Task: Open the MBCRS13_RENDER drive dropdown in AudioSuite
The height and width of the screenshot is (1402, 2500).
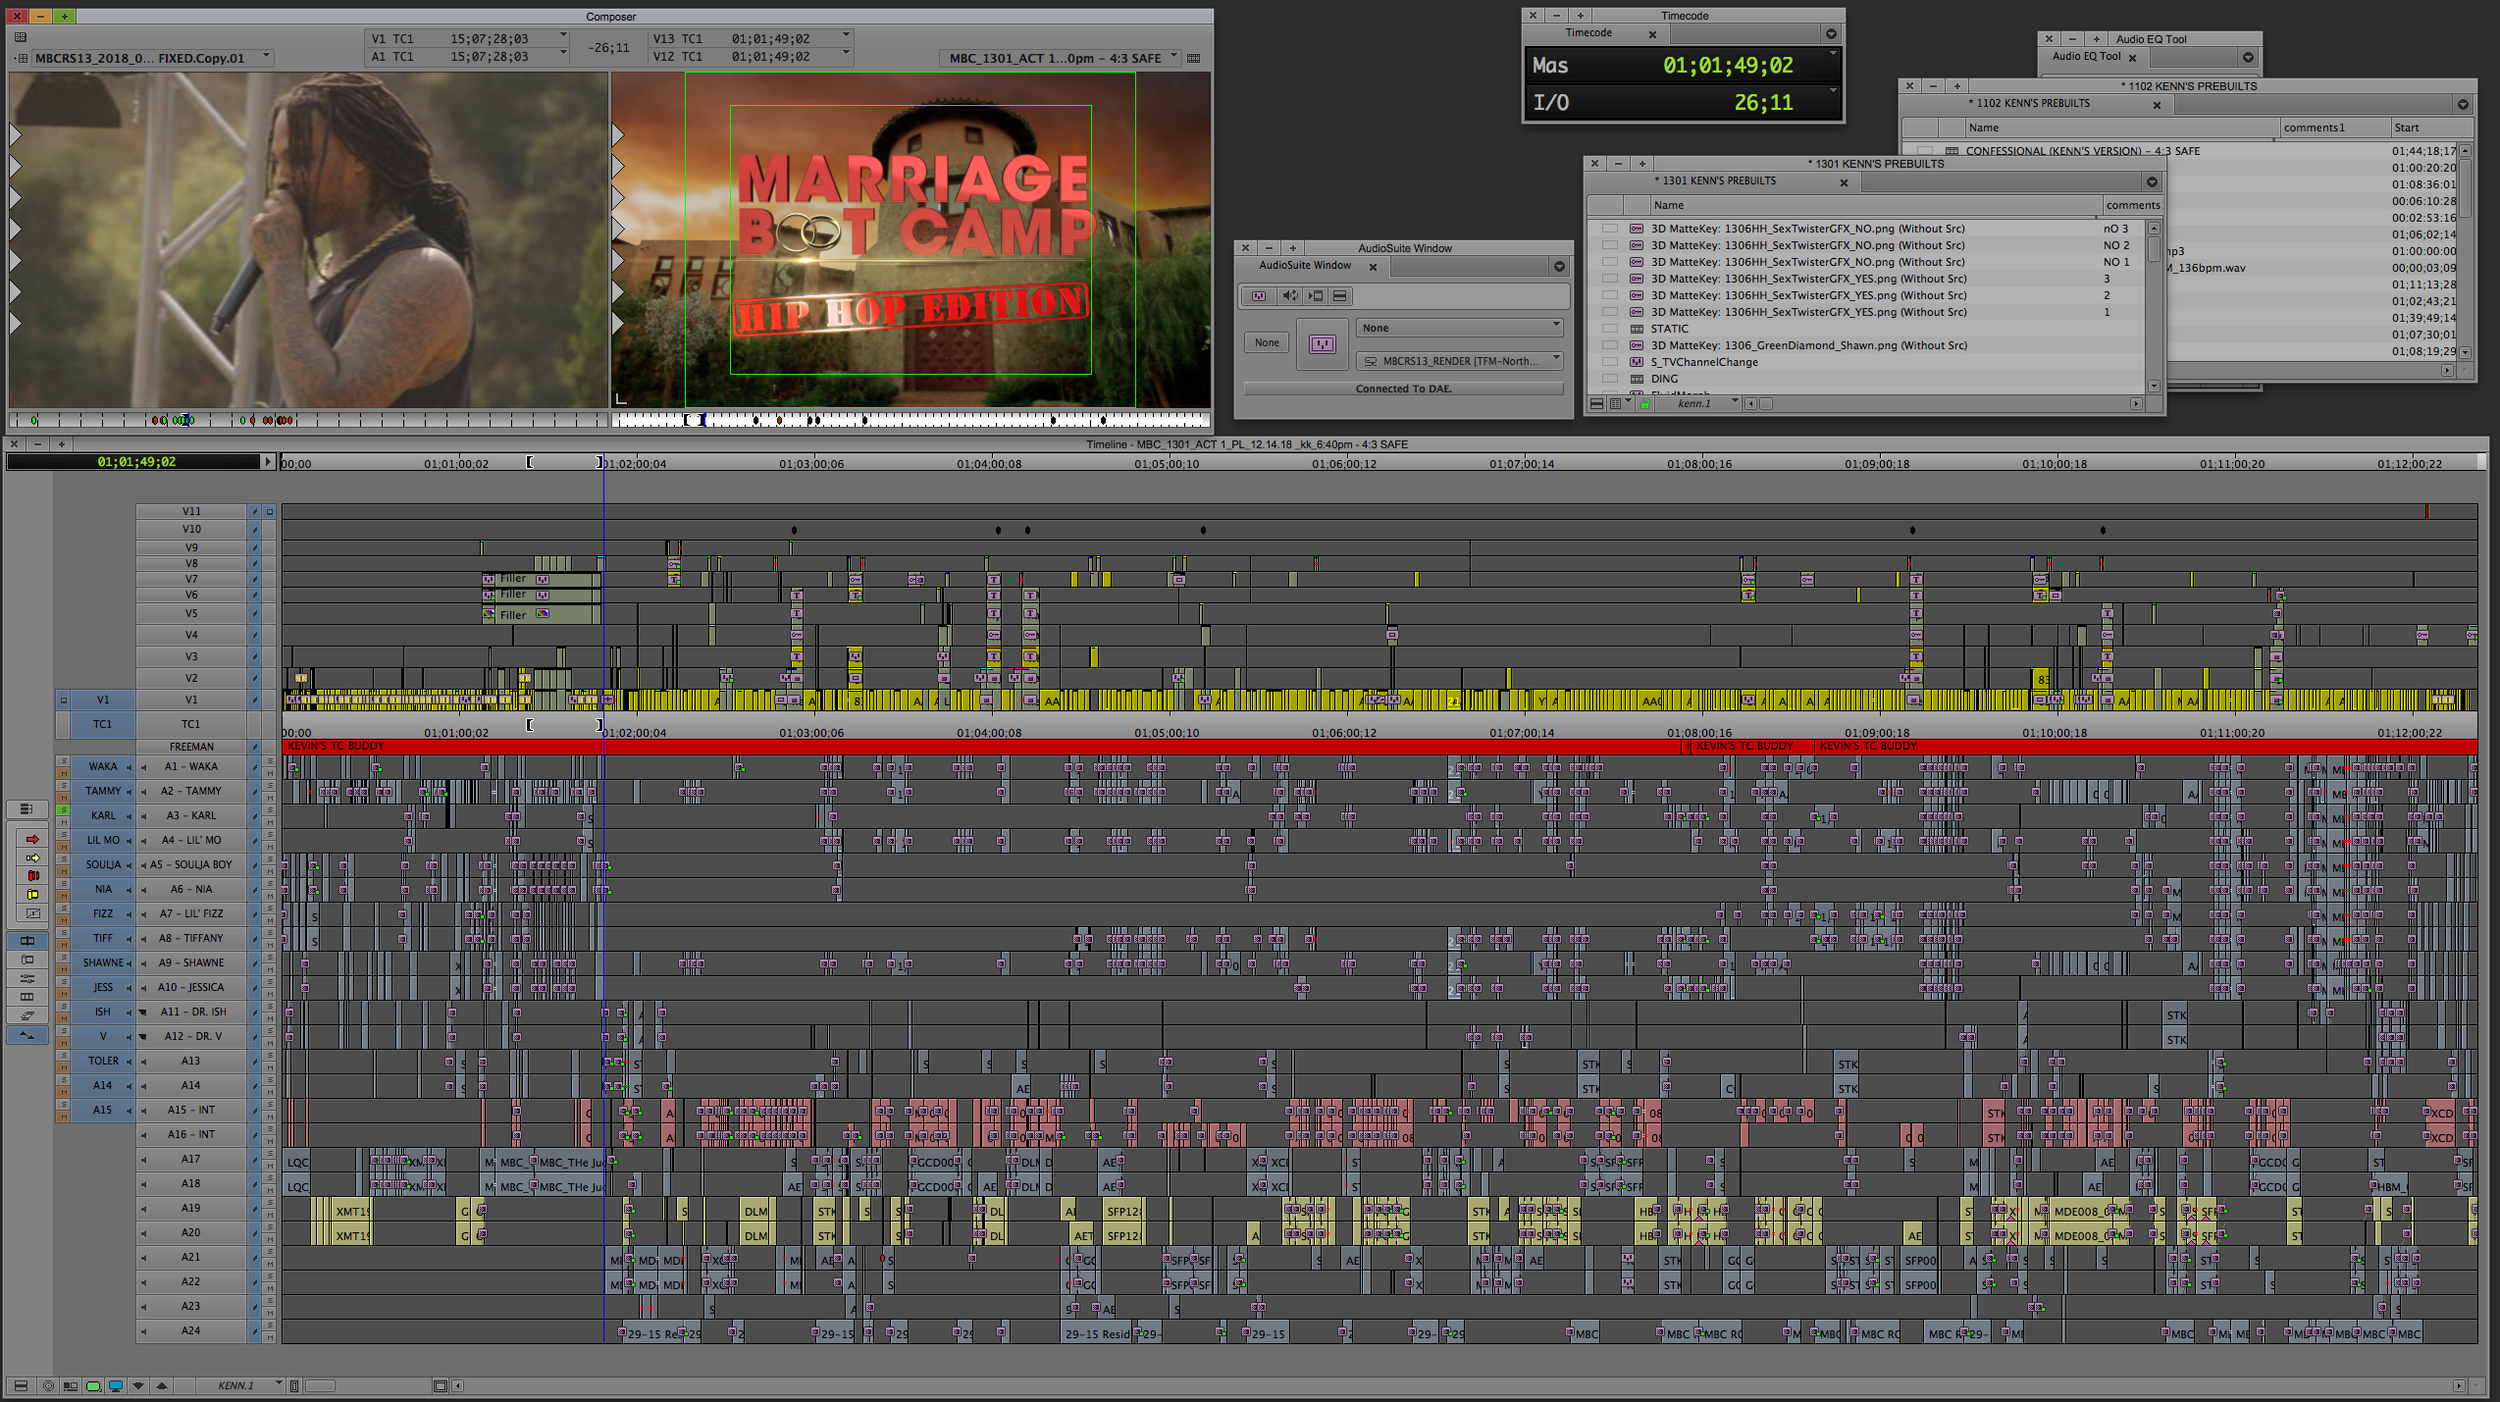Action: tap(1459, 361)
